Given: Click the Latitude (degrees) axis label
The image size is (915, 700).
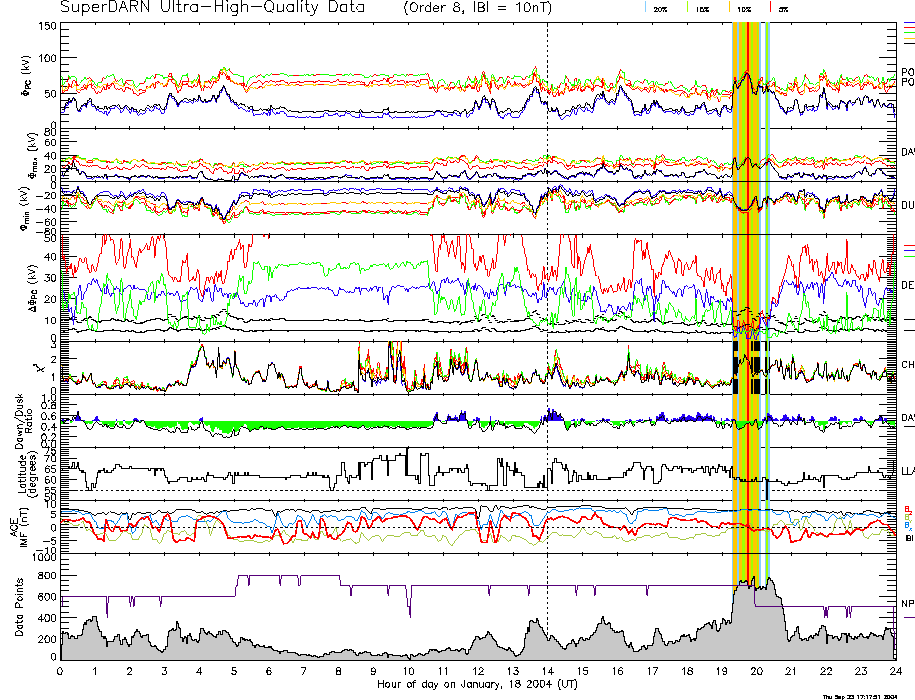Looking at the screenshot, I should coord(27,474).
